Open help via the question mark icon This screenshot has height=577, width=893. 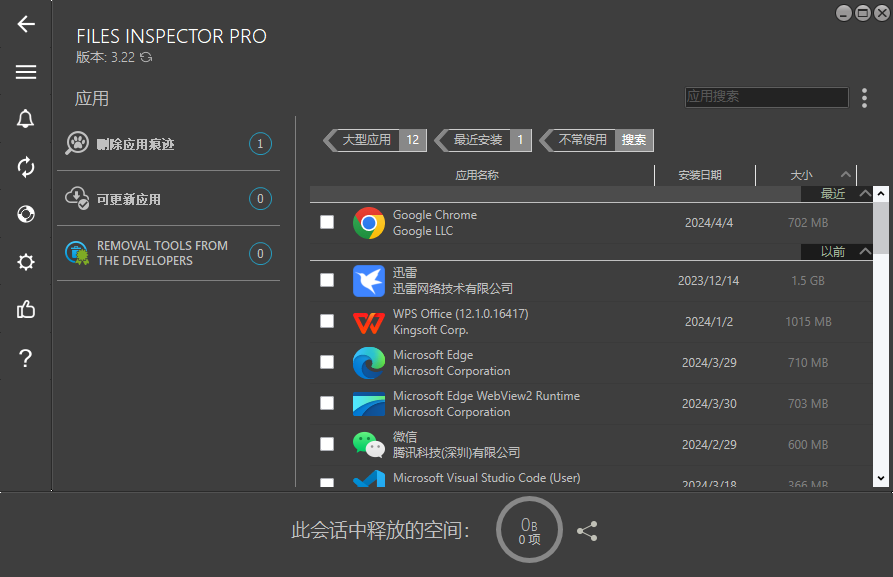tap(26, 358)
